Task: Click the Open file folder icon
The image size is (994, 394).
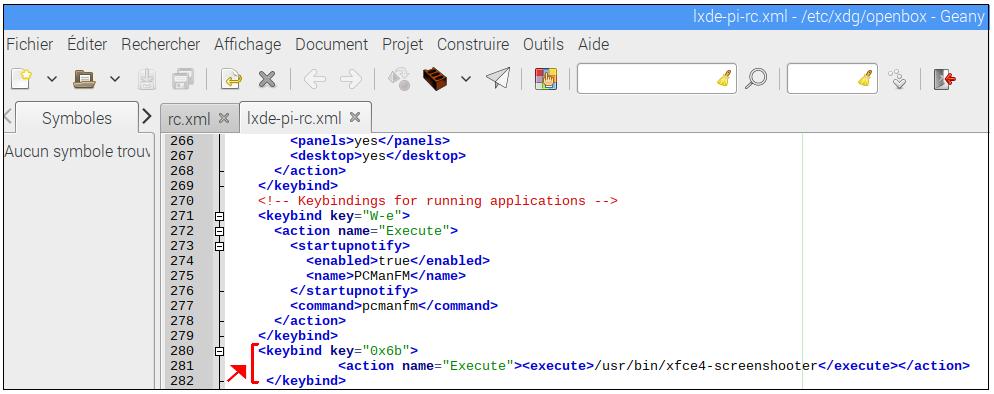Action: point(84,79)
